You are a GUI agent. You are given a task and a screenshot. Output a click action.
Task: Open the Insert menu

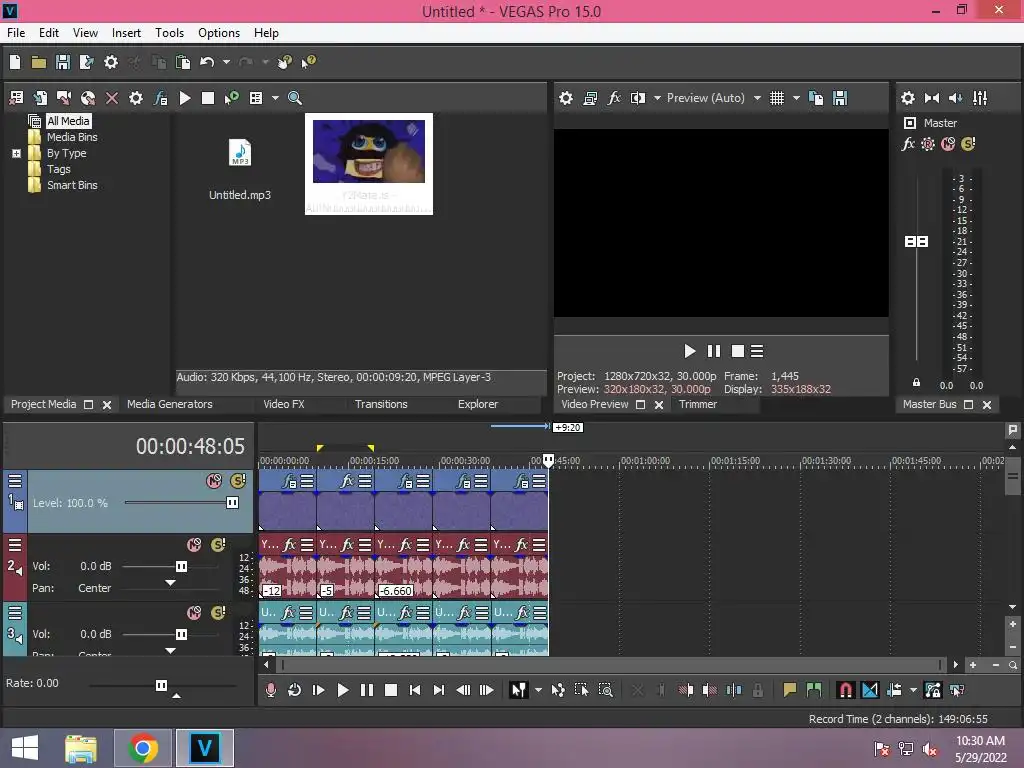[126, 33]
